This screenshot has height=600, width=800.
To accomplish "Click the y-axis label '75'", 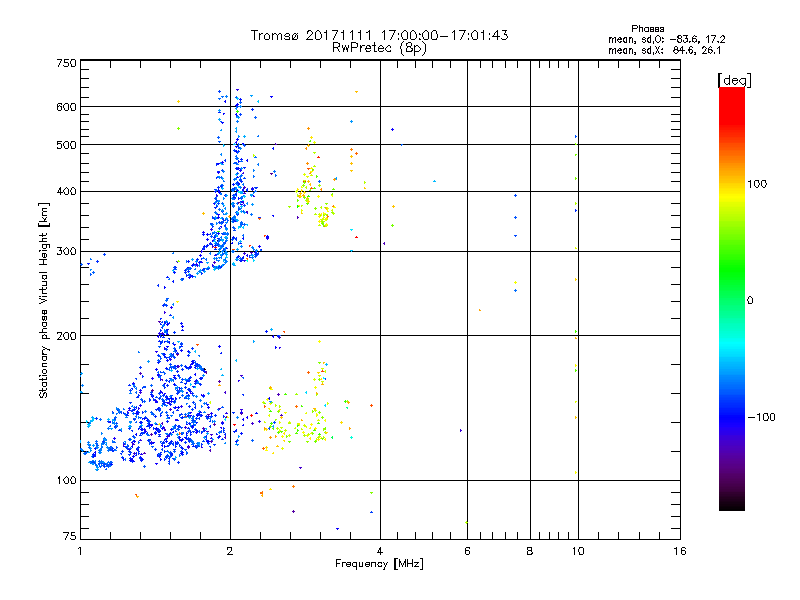I will click(70, 536).
